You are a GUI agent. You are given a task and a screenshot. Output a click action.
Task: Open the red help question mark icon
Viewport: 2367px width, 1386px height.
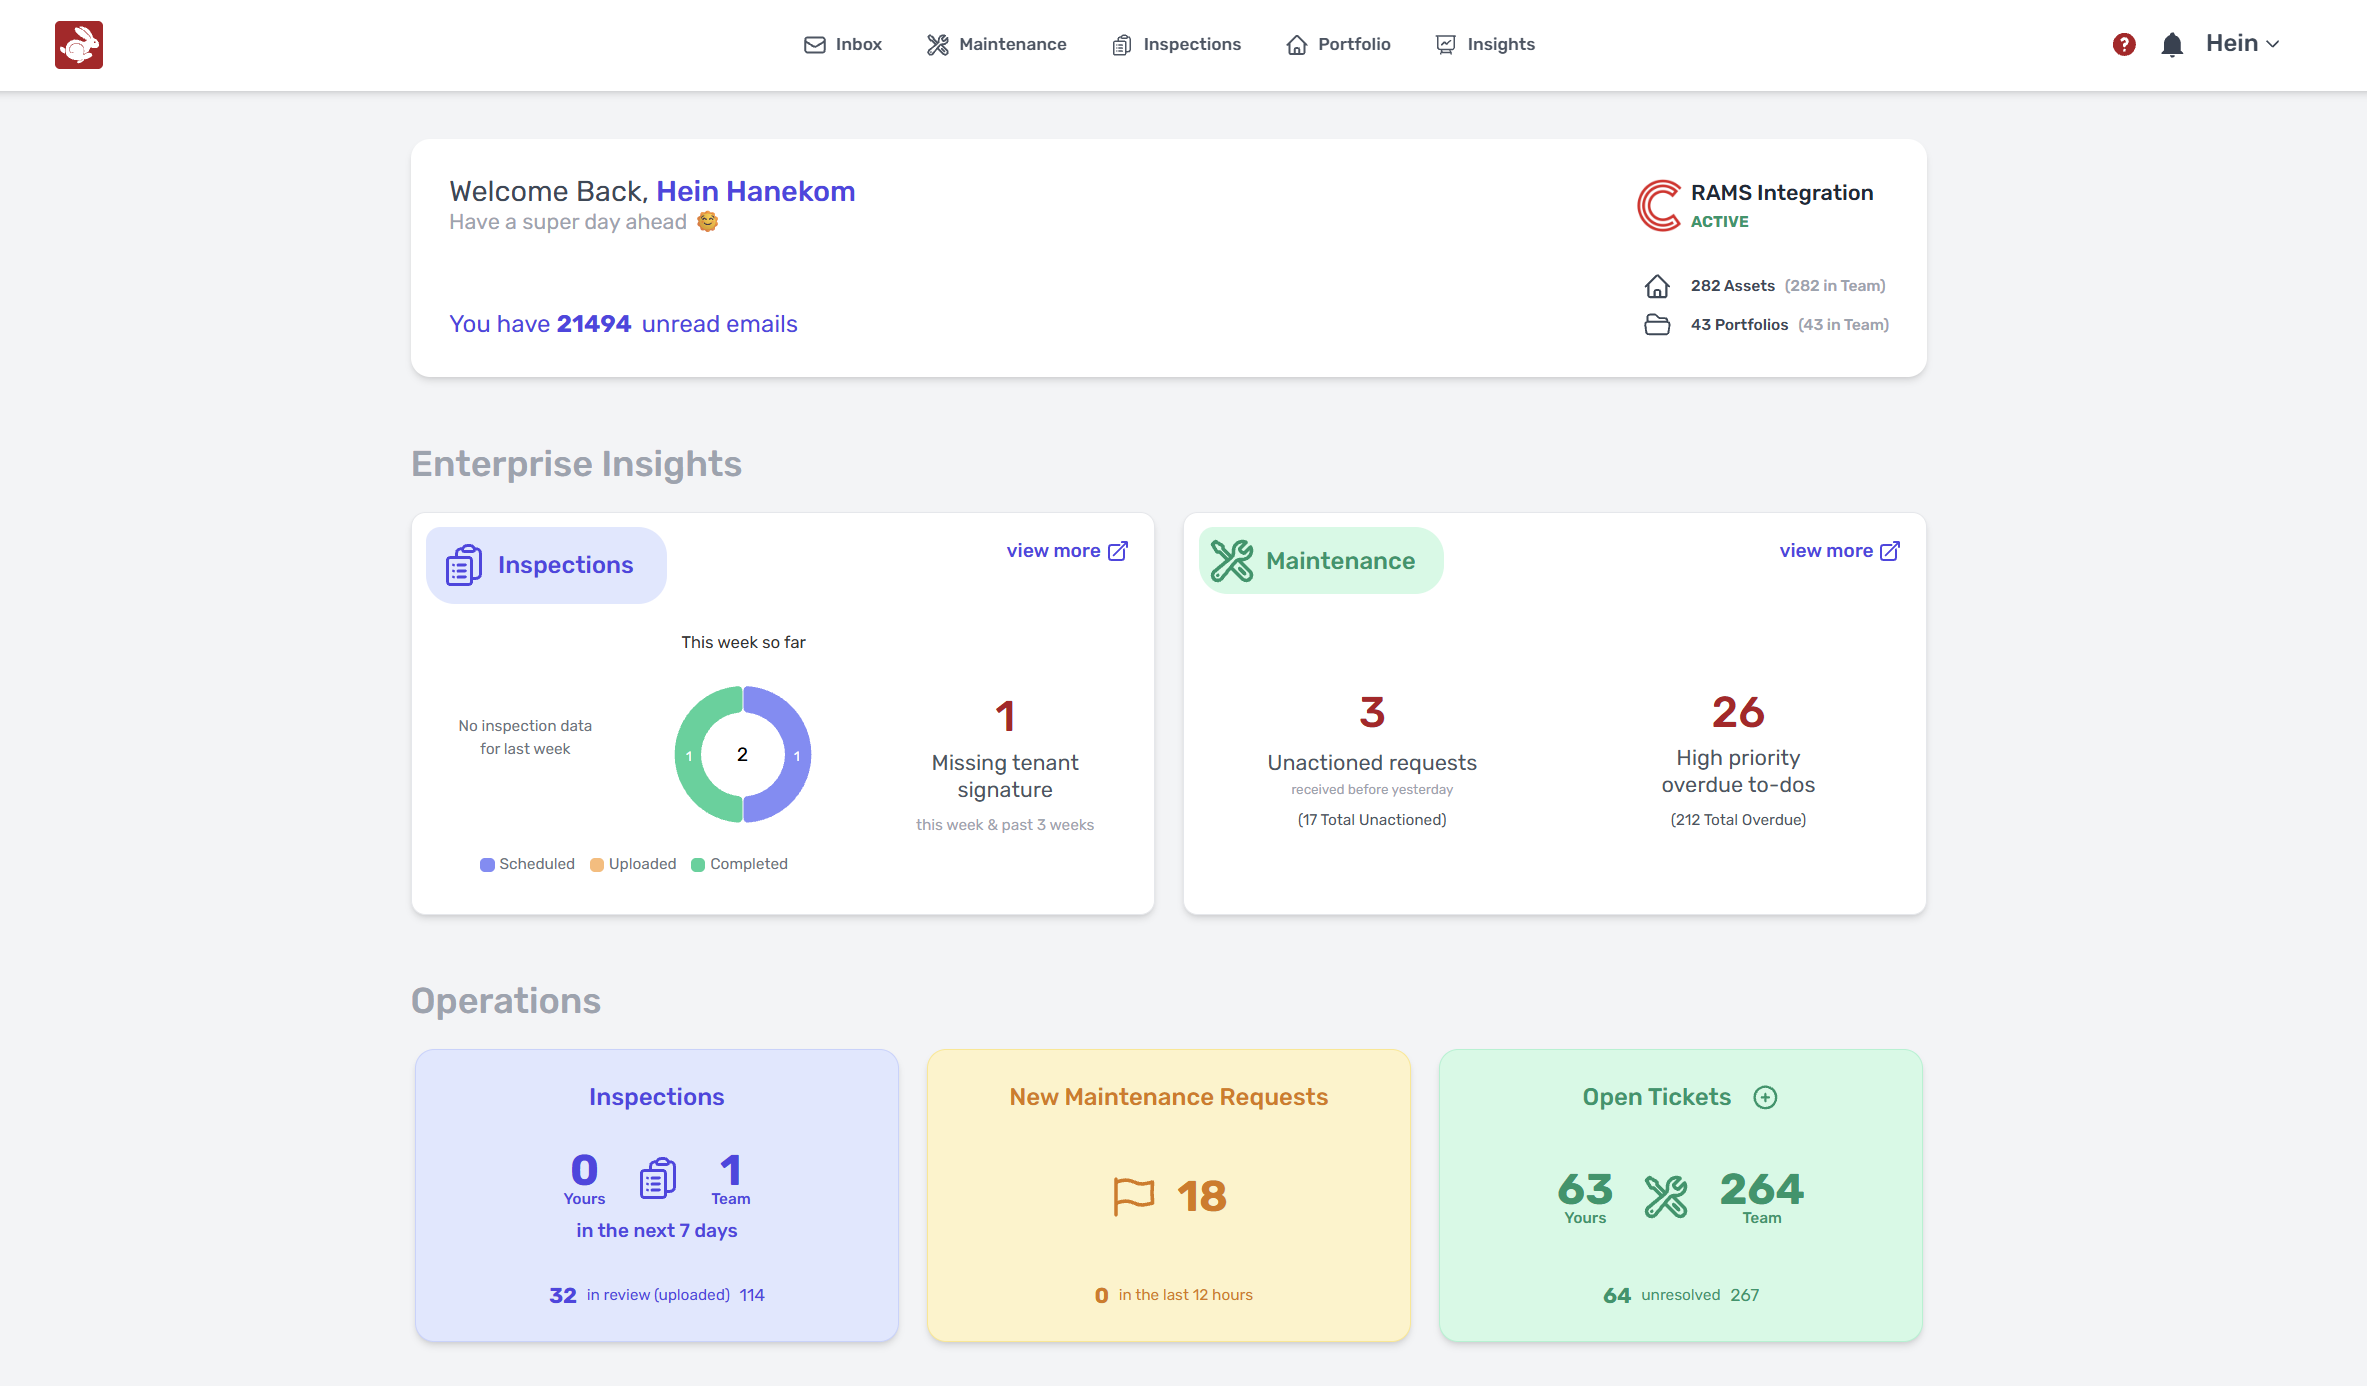click(x=2124, y=44)
